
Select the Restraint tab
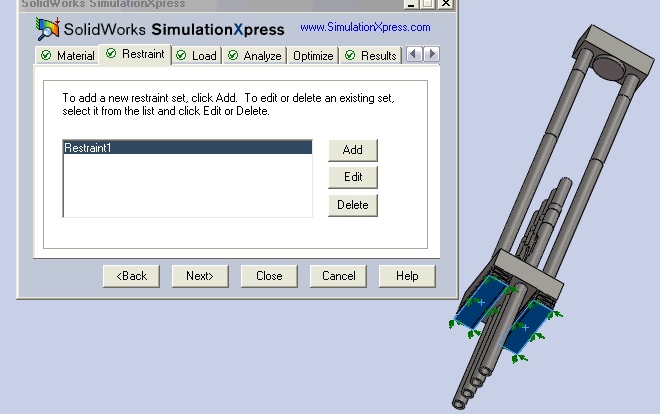point(135,54)
